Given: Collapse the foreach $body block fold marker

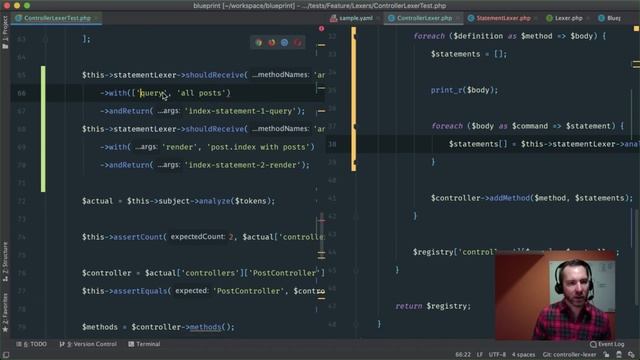Looking at the screenshot, I should click(x=355, y=127).
